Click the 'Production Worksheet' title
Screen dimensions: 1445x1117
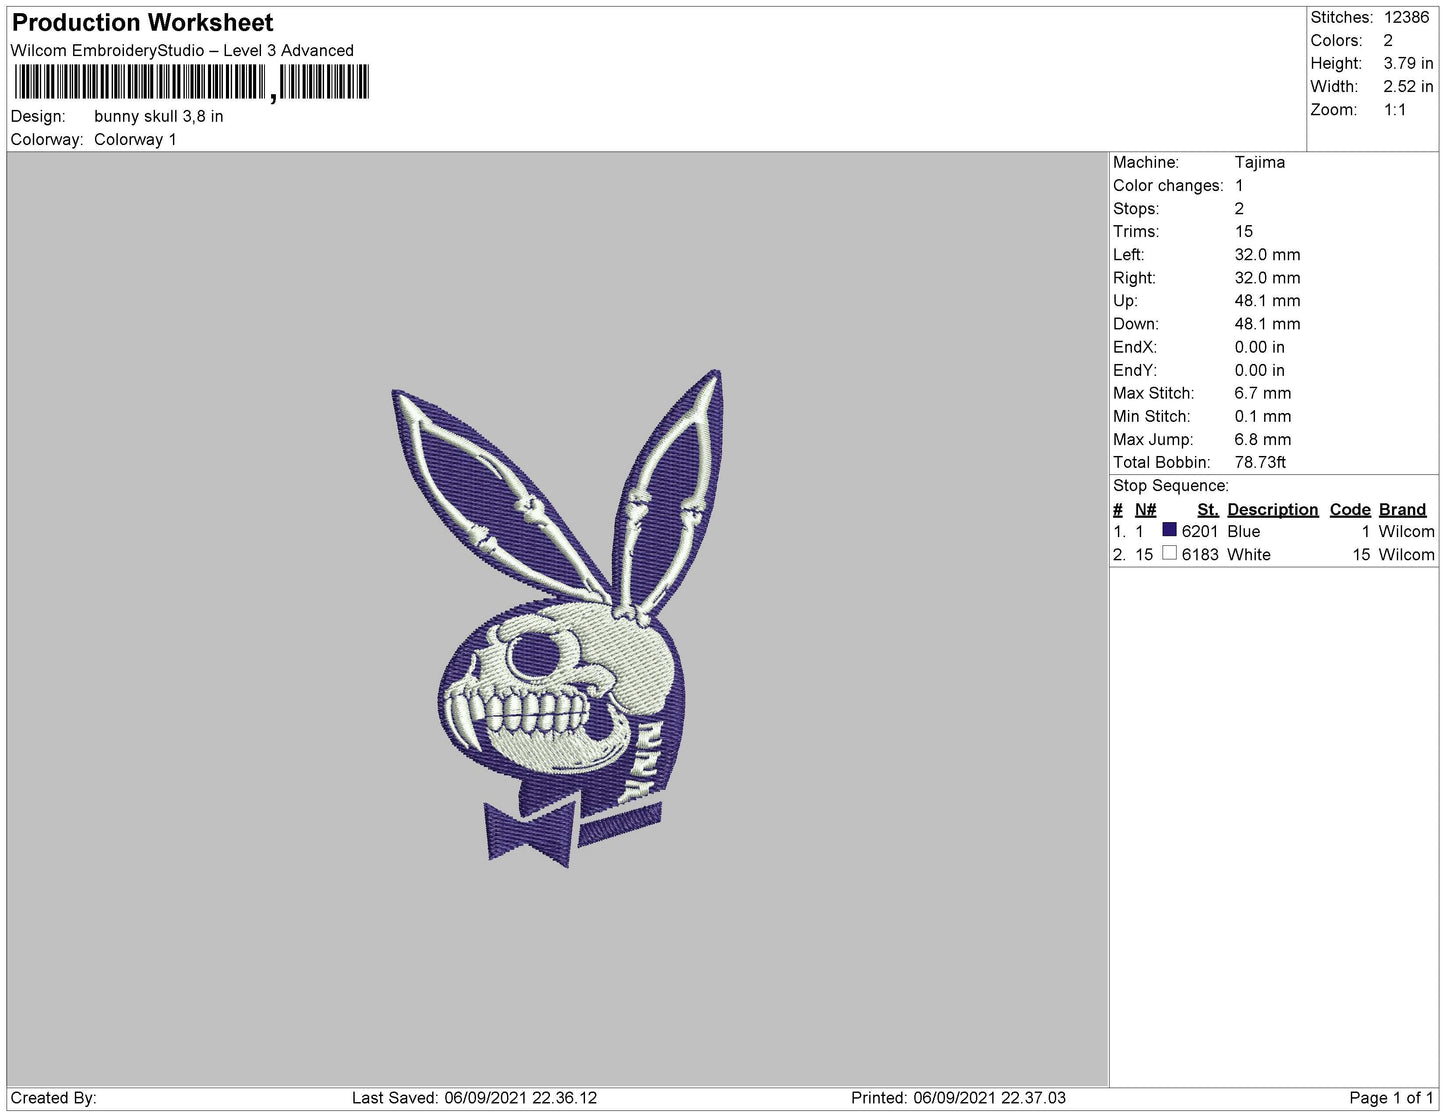142,22
